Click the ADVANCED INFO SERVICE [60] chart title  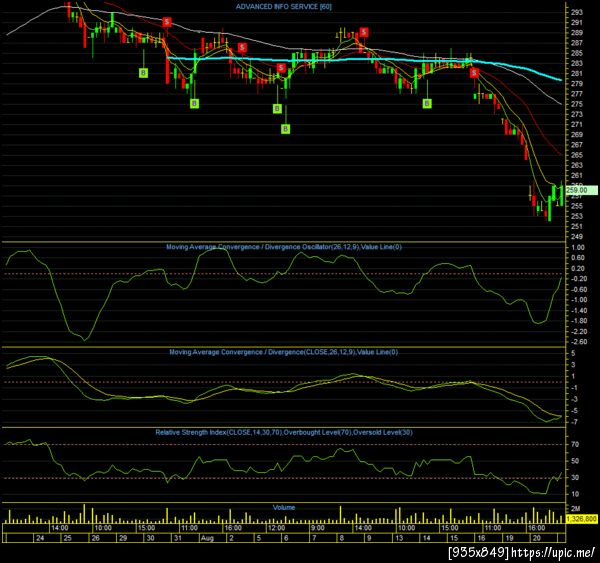[x=284, y=7]
